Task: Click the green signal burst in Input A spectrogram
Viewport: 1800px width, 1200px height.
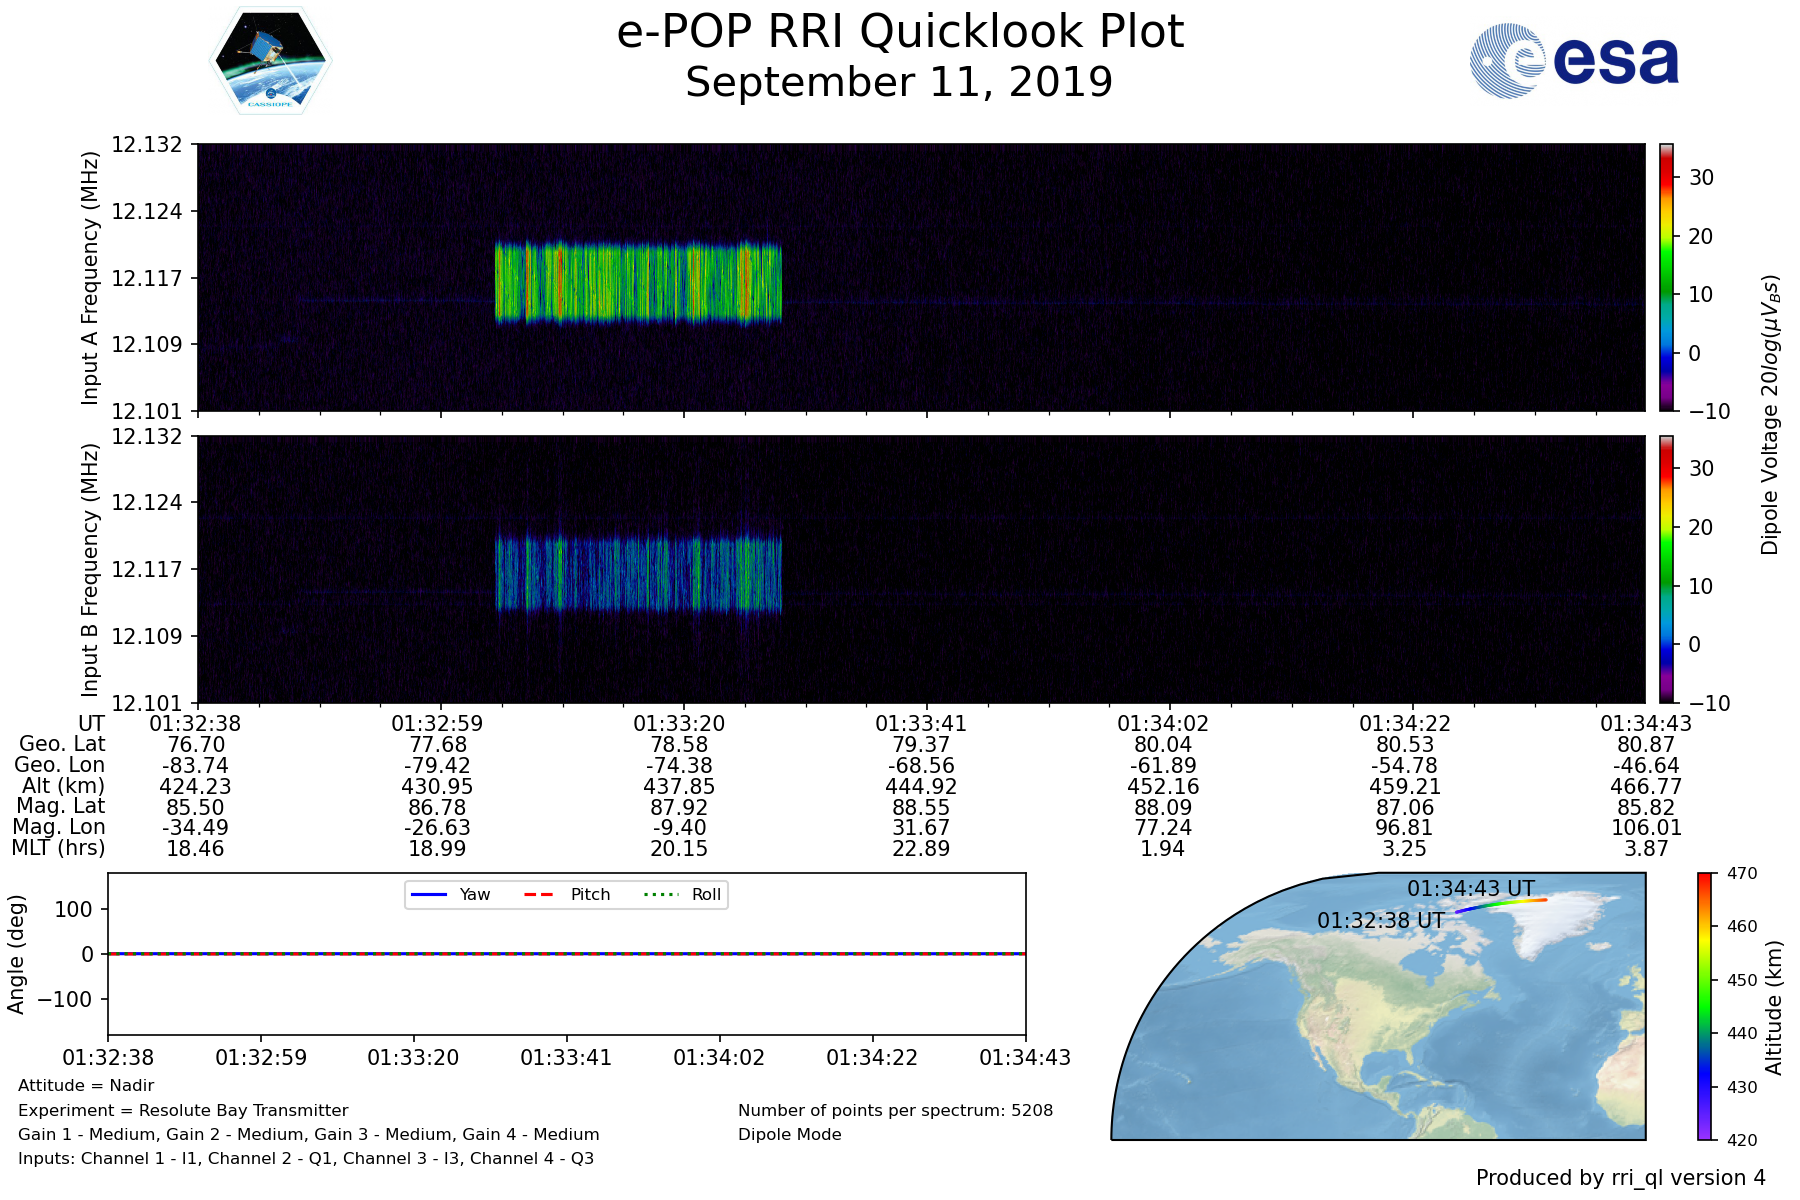Action: 638,283
